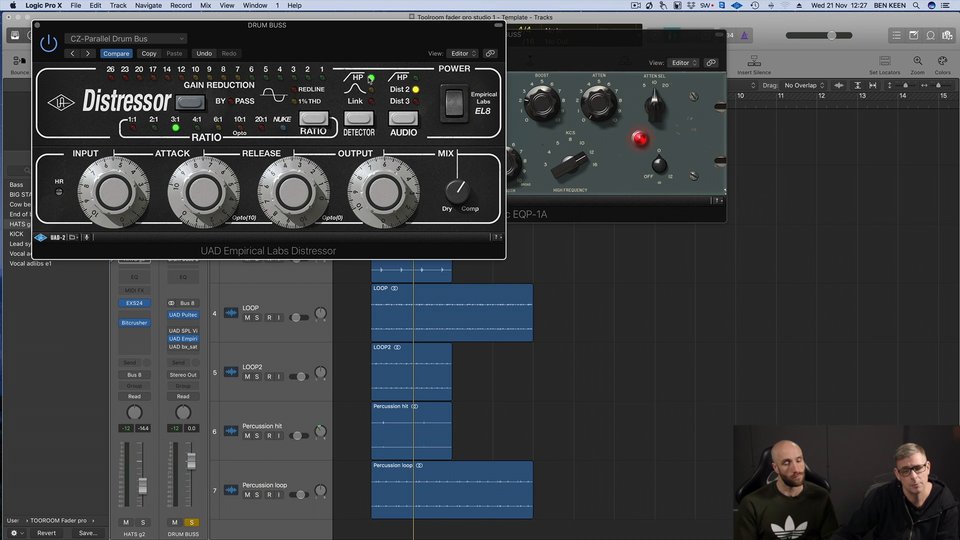
Task: Open the media Browsers icon
Action: (947, 36)
